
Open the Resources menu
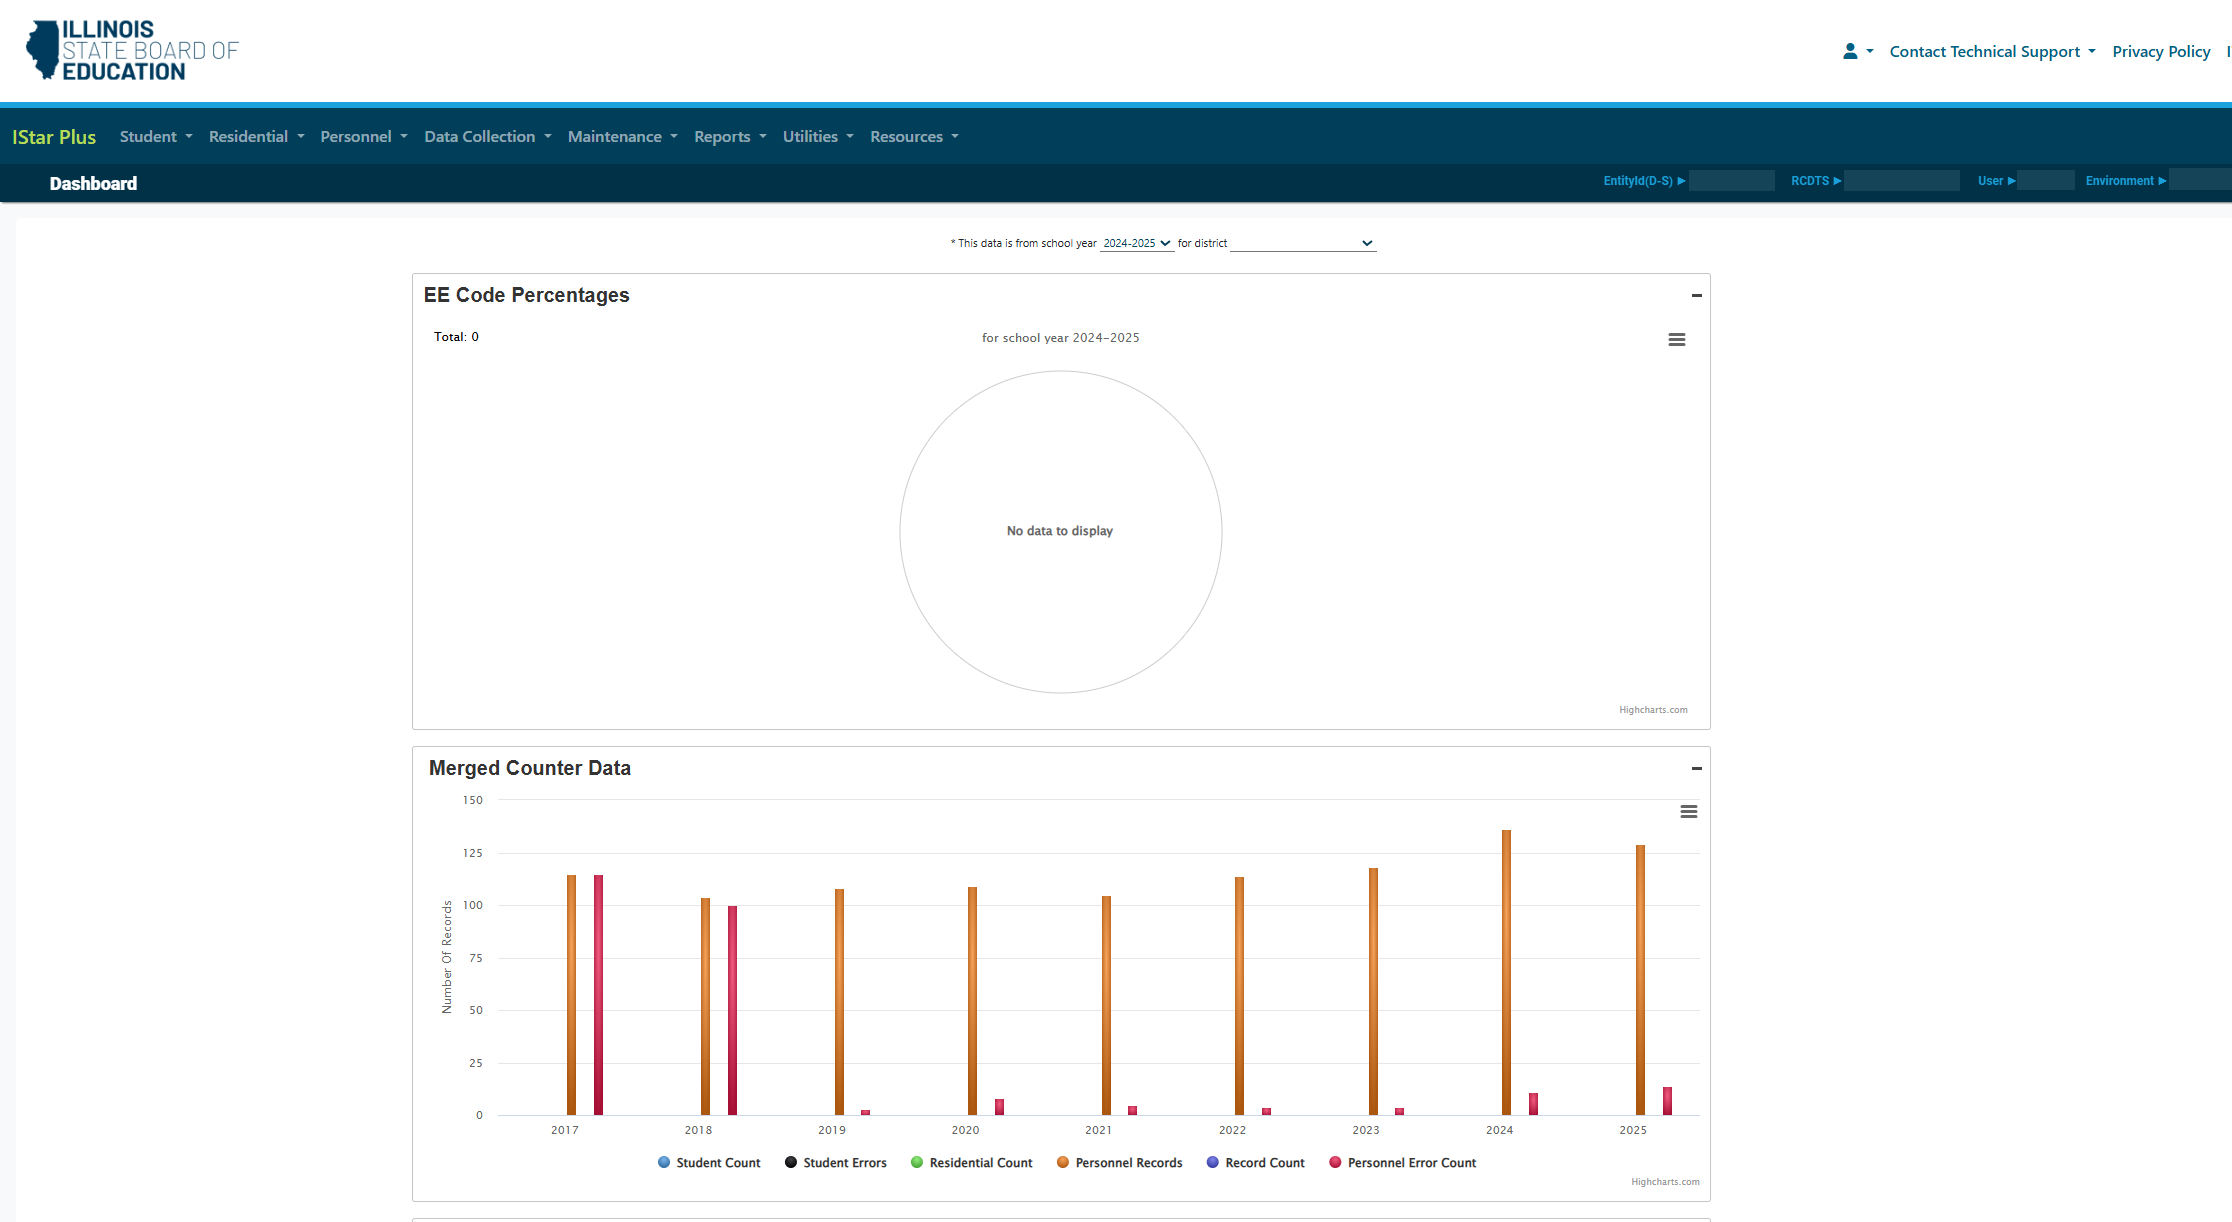pyautogui.click(x=914, y=136)
